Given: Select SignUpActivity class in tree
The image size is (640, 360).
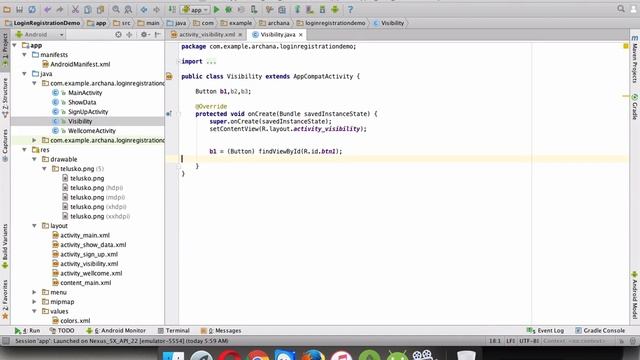Looking at the screenshot, I should click(x=88, y=112).
